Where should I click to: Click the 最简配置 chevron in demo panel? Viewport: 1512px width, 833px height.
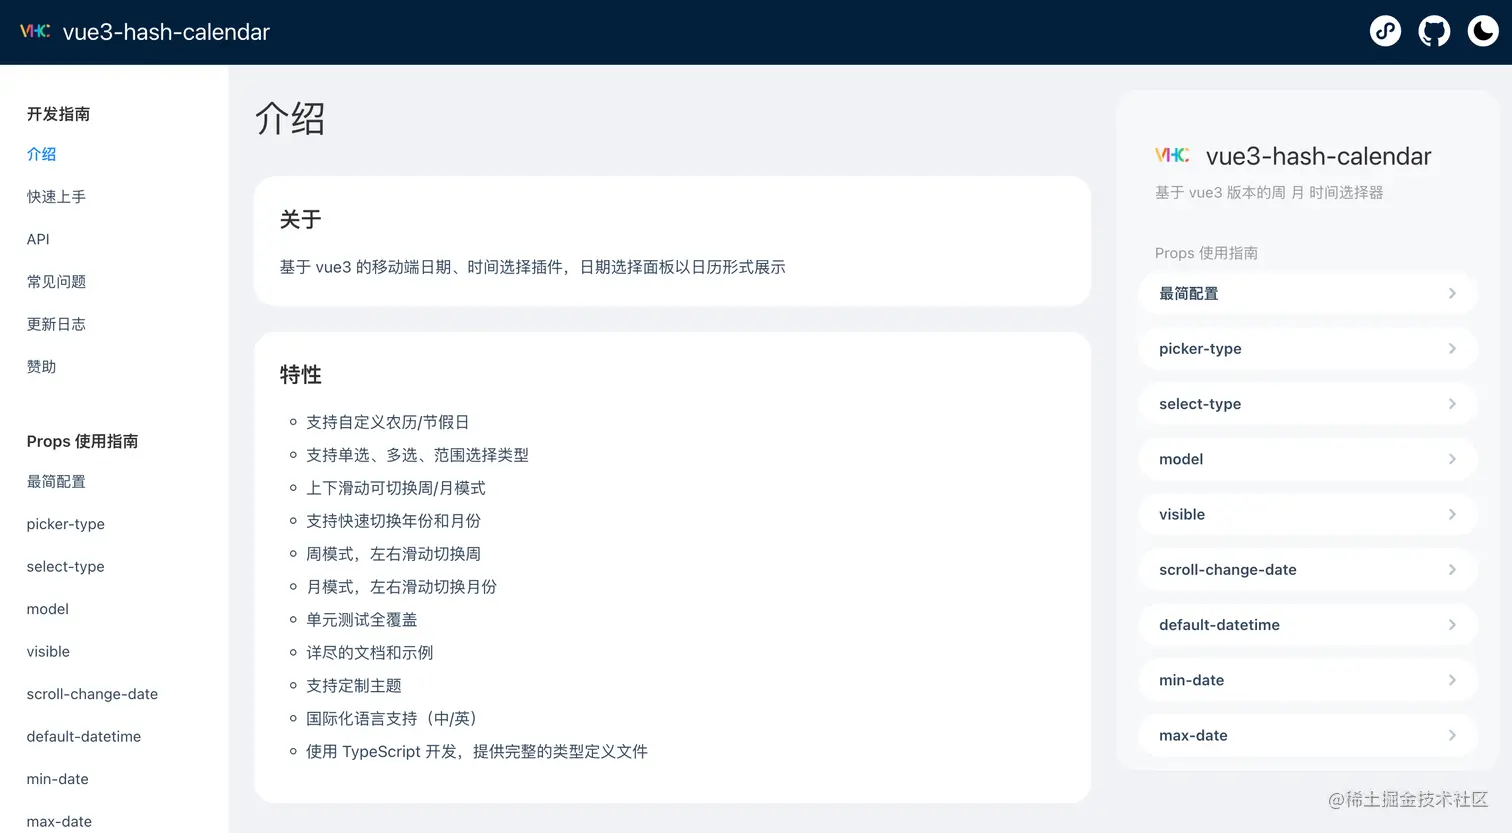[1452, 293]
